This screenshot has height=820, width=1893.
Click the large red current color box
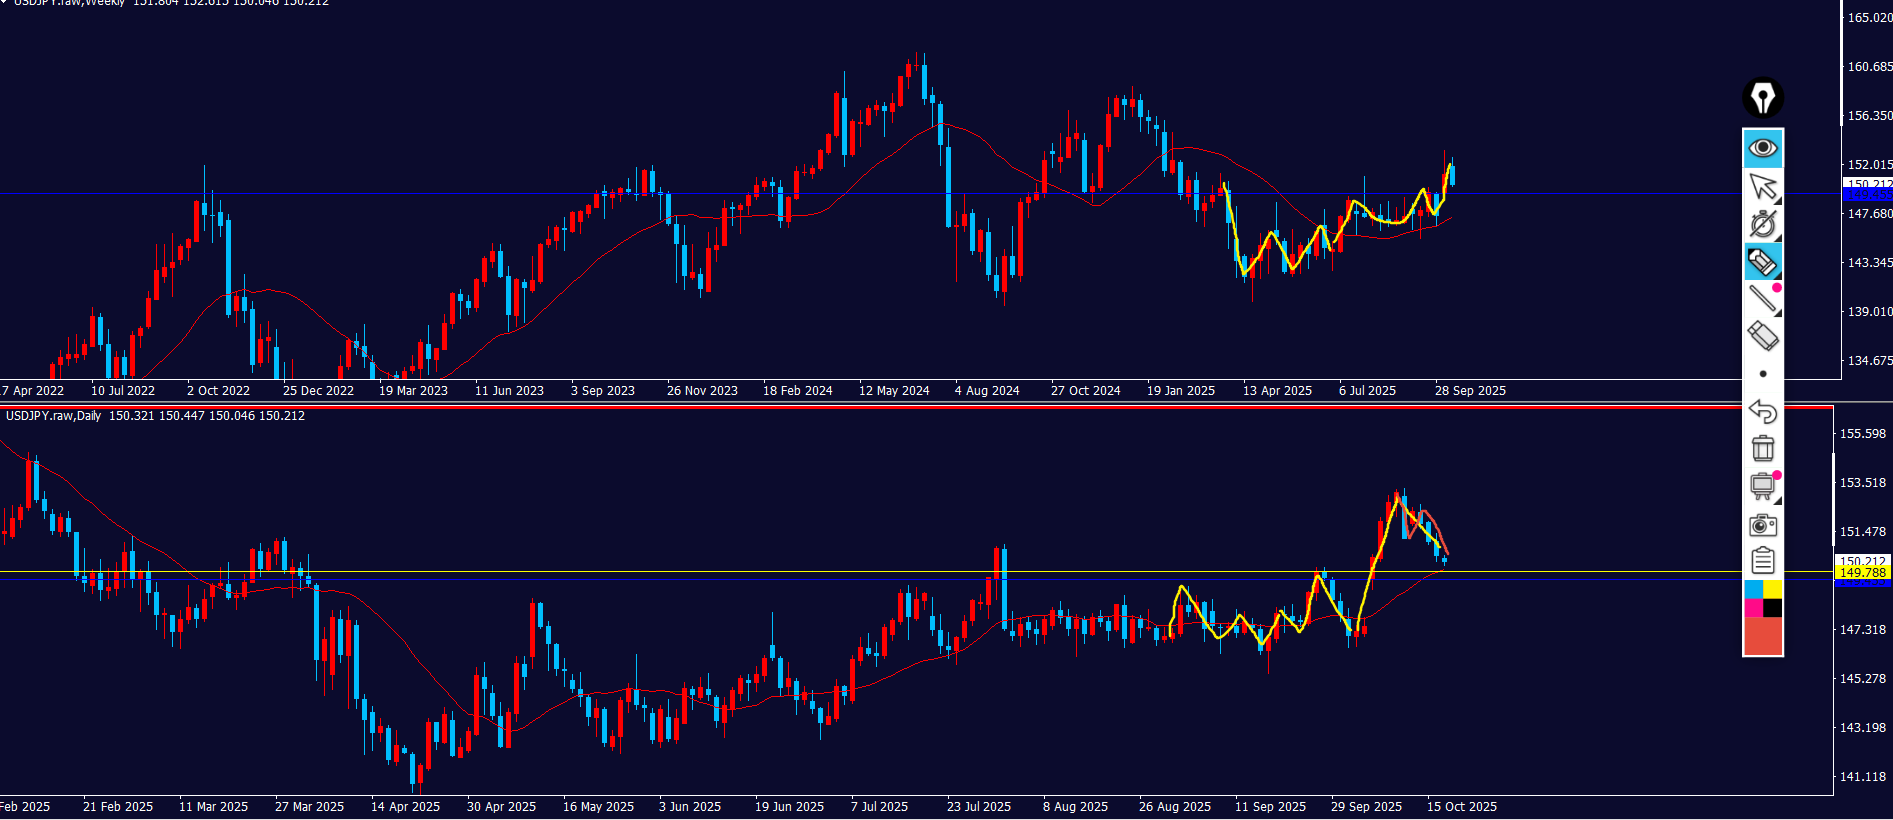[1763, 636]
